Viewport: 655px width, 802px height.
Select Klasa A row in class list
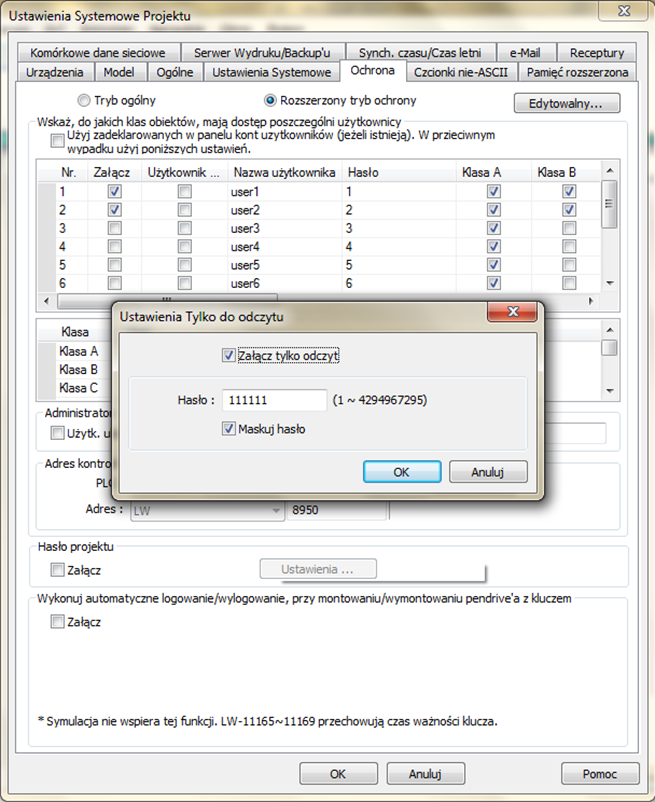click(x=78, y=351)
